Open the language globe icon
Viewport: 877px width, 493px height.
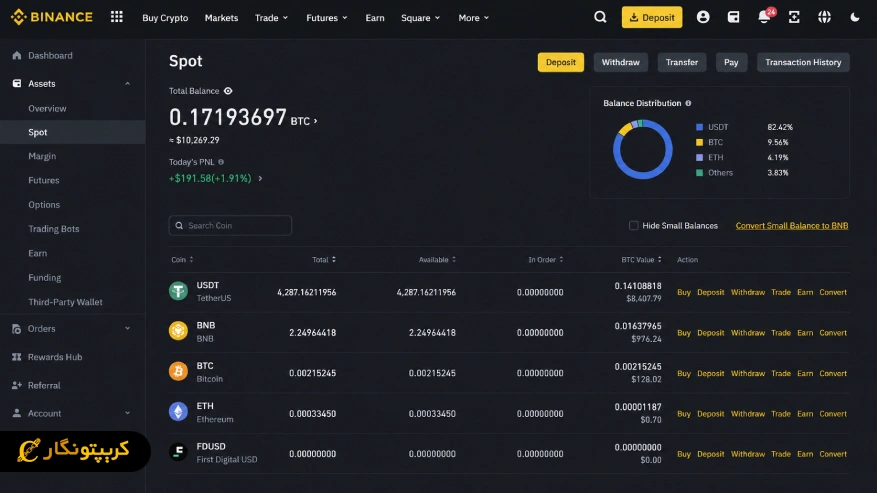coord(824,17)
